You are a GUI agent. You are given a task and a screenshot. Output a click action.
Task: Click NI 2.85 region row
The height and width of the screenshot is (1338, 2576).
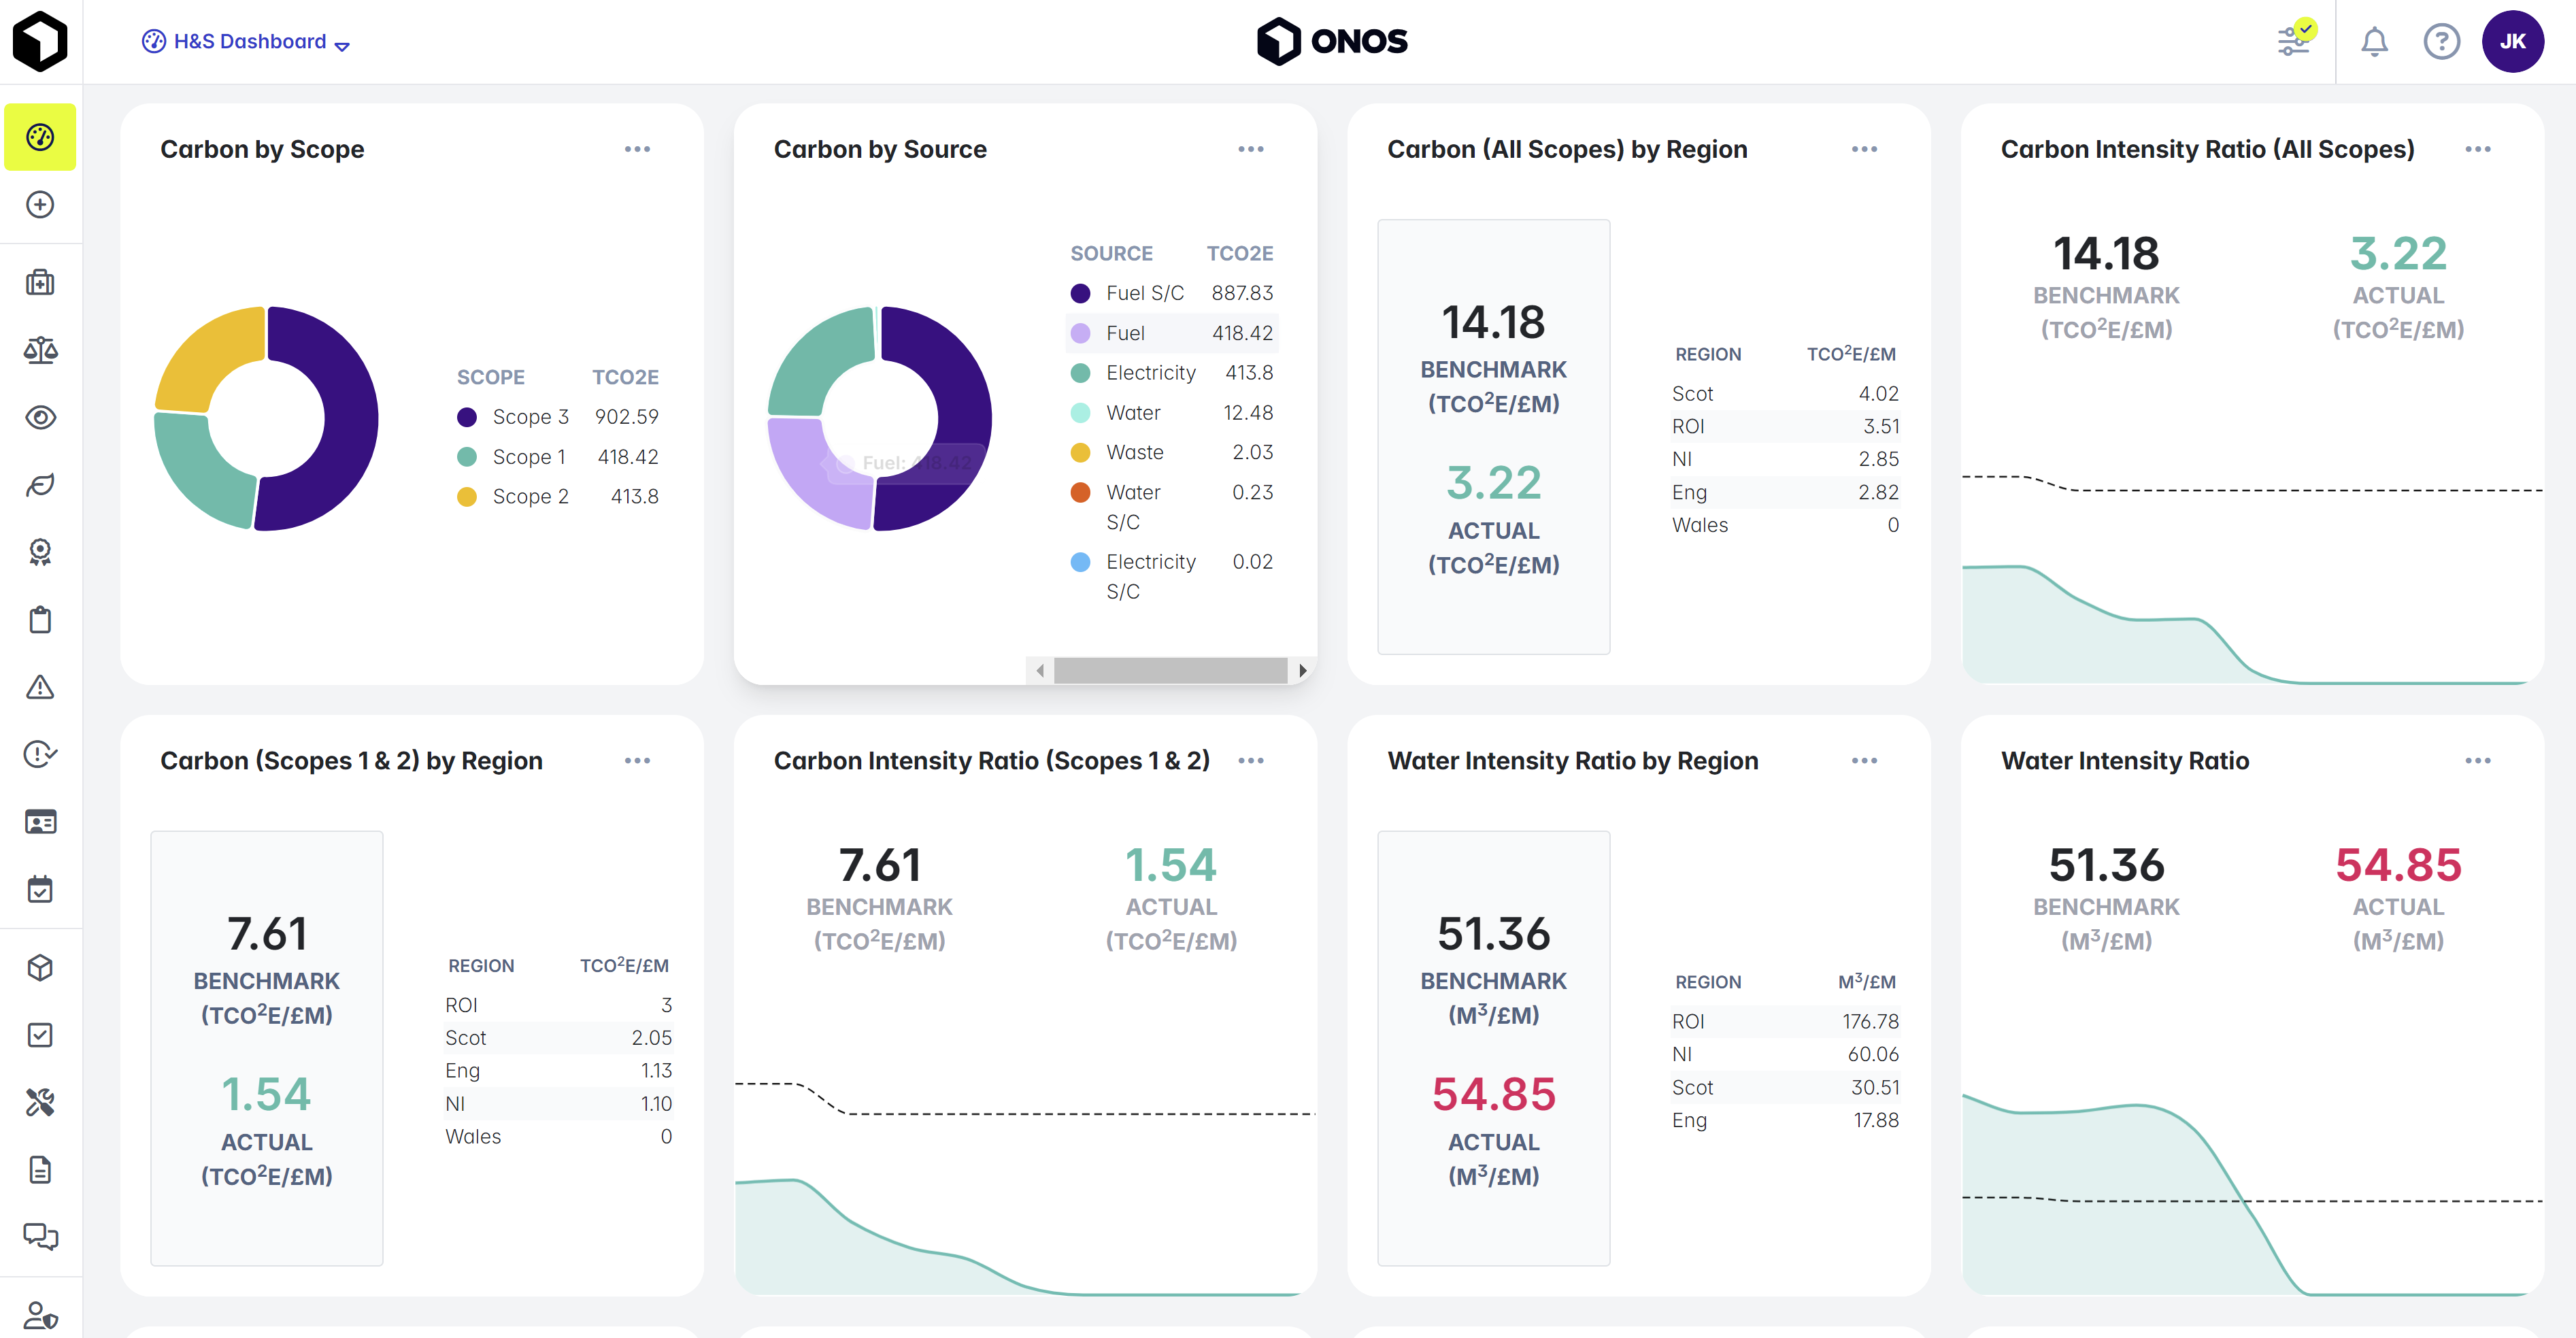point(1785,459)
